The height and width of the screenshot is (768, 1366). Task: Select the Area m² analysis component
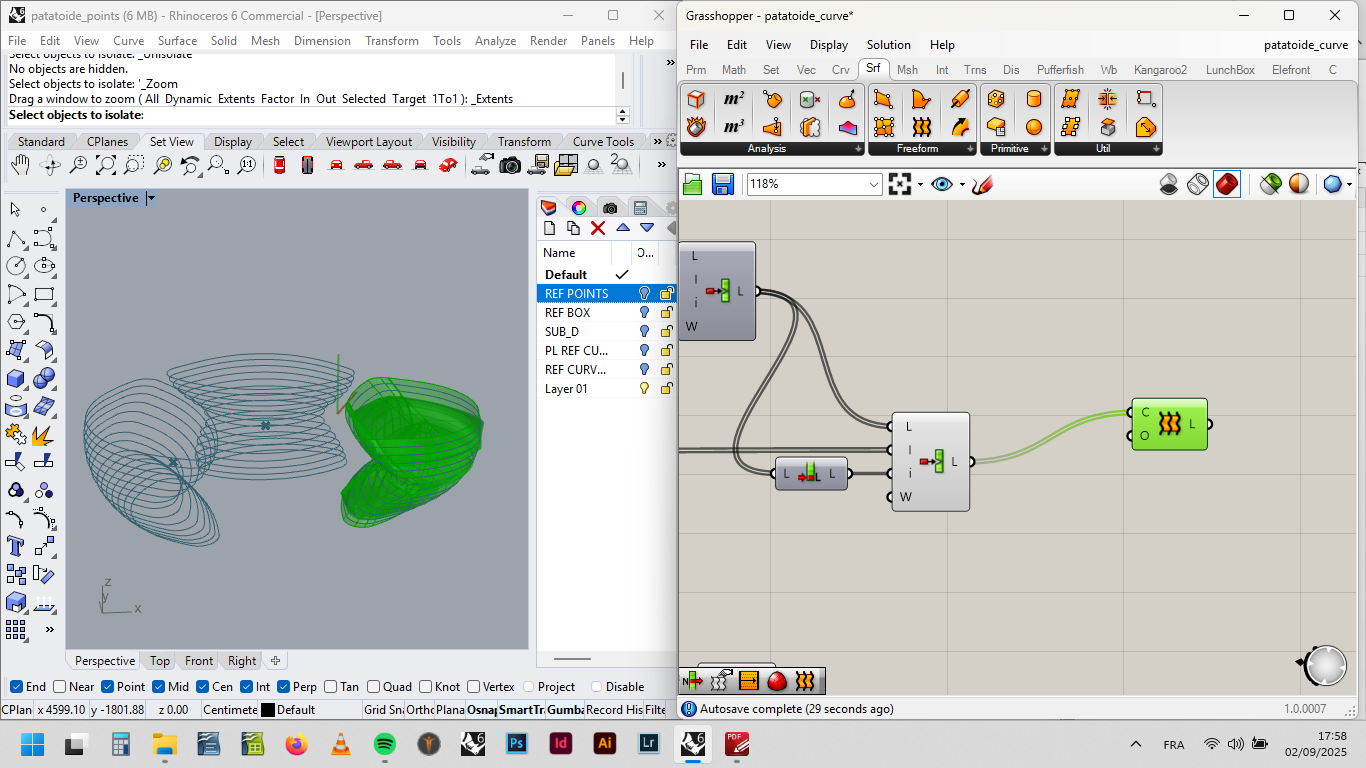pos(734,99)
